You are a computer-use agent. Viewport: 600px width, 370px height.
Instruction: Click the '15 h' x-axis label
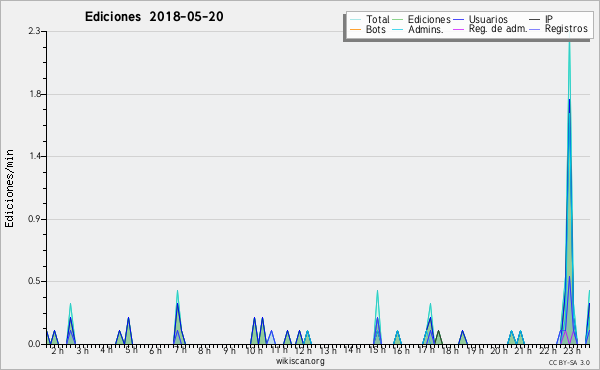tap(377, 350)
